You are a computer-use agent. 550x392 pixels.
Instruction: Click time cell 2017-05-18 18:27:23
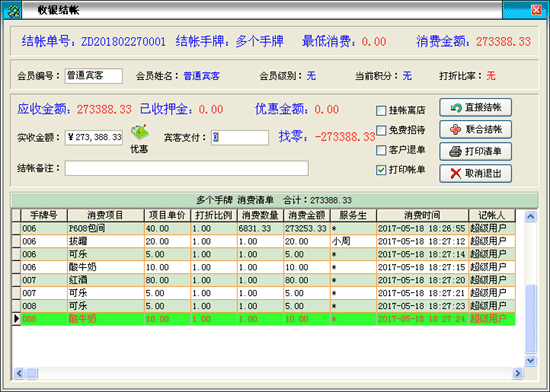[423, 306]
